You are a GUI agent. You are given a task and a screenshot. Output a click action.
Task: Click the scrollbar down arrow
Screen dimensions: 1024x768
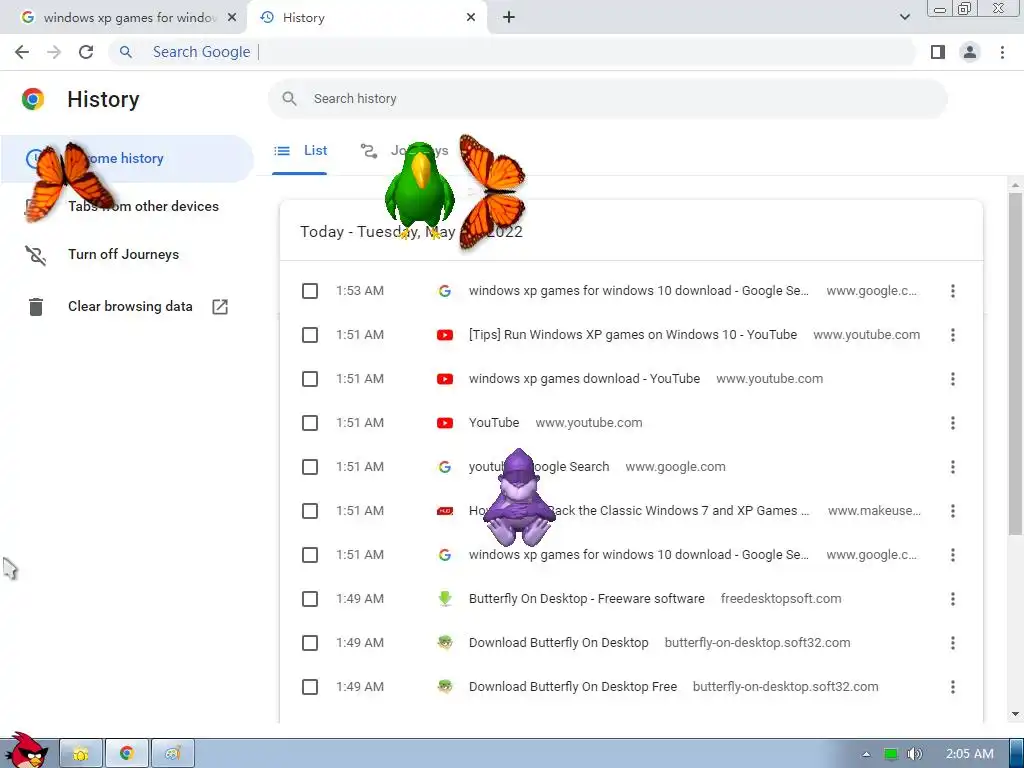(1015, 714)
